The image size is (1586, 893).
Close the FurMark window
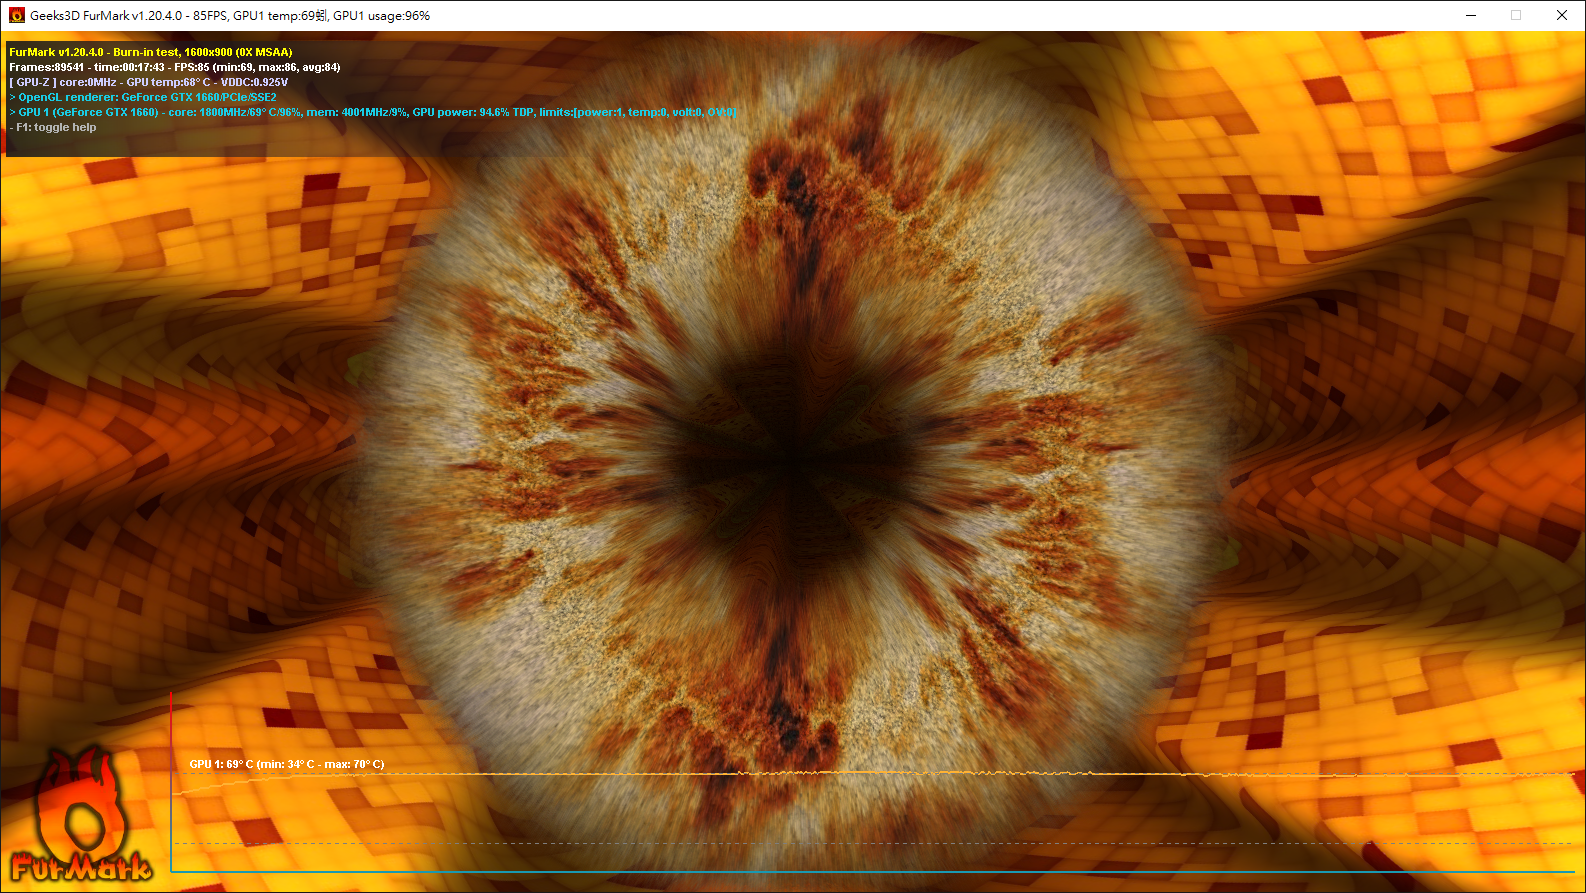[1562, 15]
